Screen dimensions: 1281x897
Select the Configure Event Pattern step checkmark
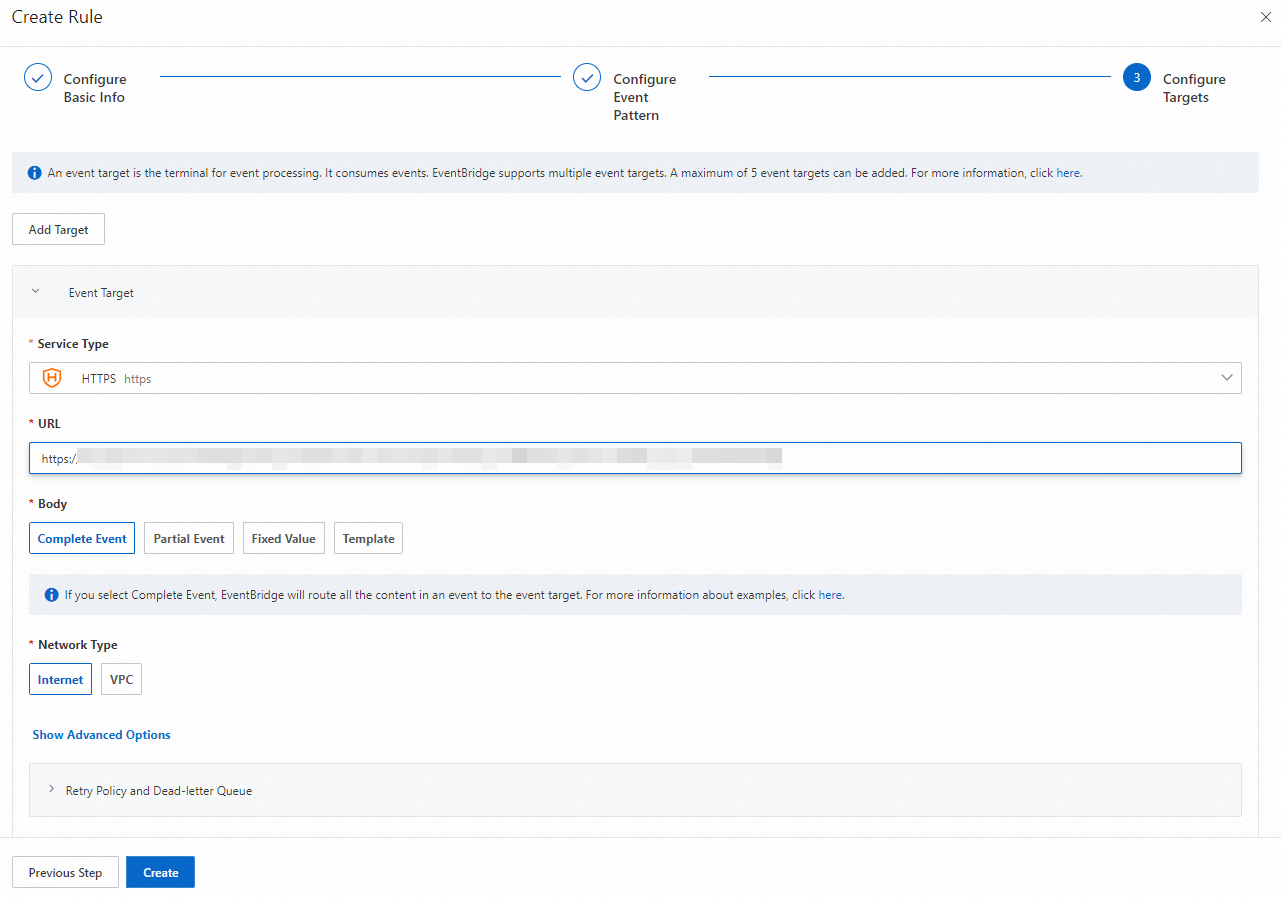point(587,77)
